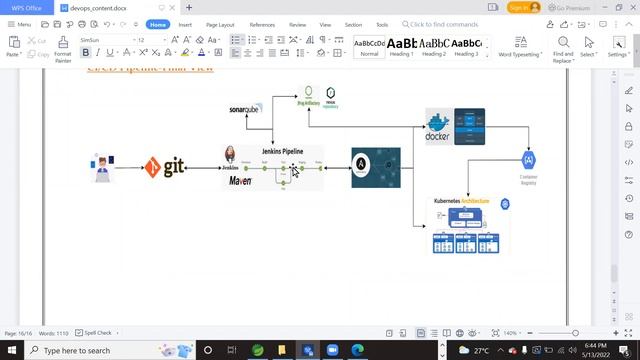
Task: Click the Go Premium button
Action: [569, 8]
